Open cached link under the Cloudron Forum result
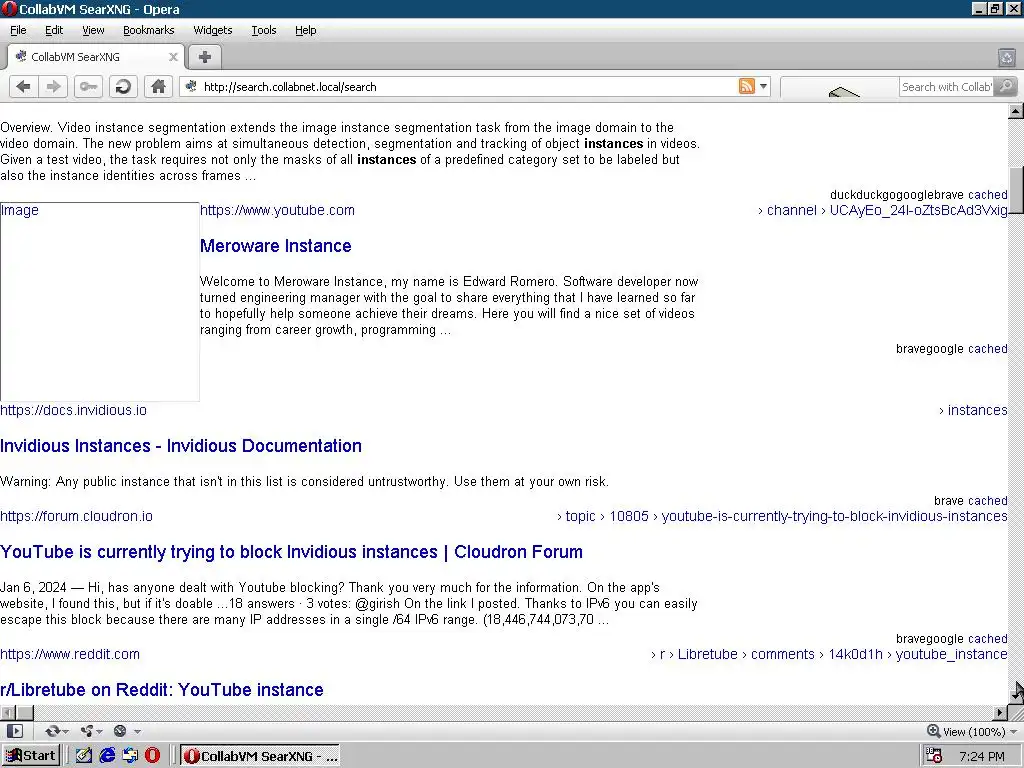This screenshot has height=768, width=1024. pyautogui.click(x=987, y=639)
